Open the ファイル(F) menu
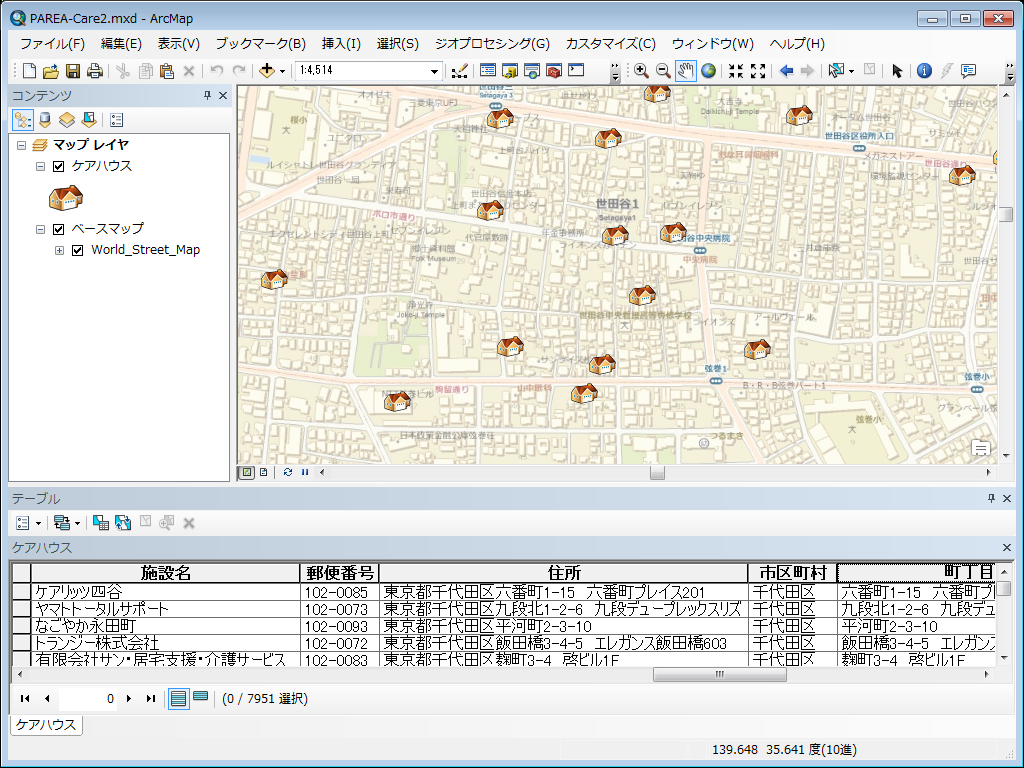This screenshot has width=1024, height=768. (52, 44)
